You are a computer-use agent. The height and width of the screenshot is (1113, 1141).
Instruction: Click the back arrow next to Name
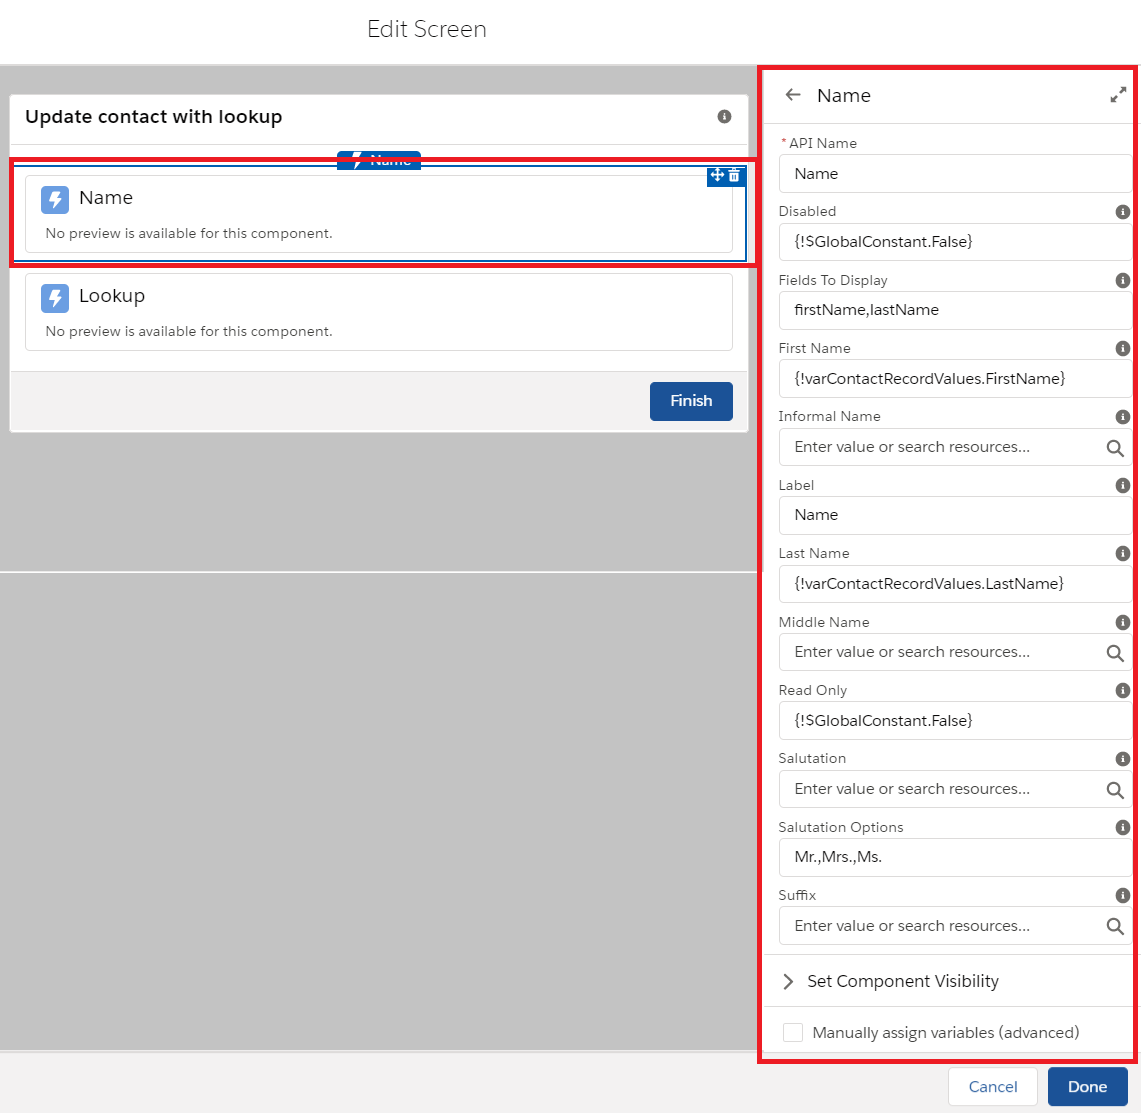793,95
